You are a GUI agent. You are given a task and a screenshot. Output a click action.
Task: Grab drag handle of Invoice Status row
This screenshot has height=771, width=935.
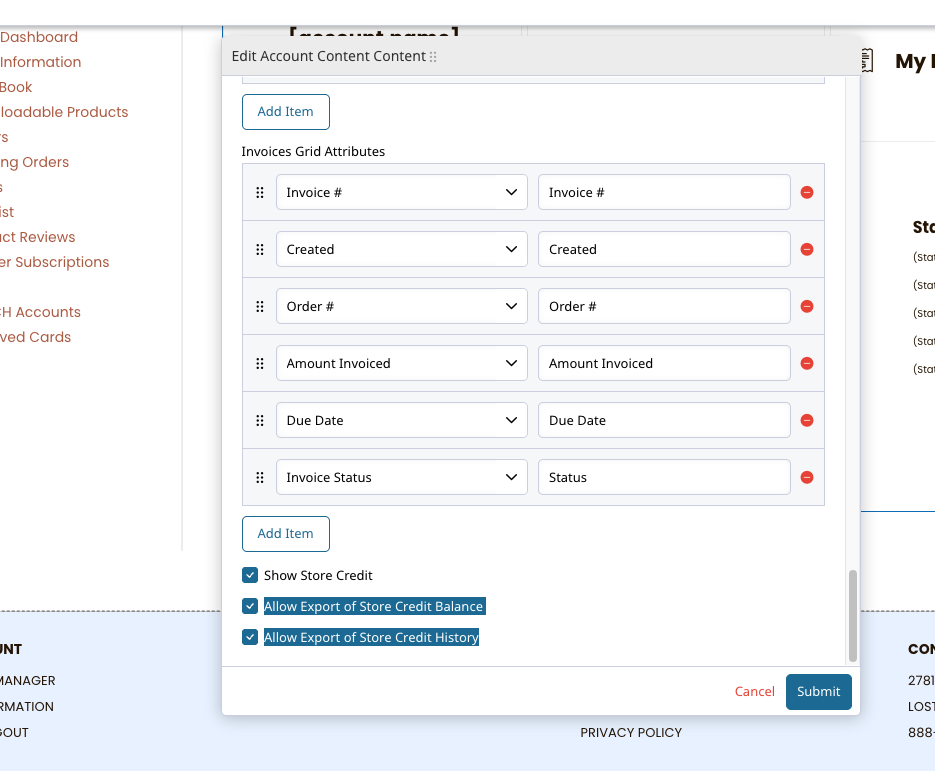pyautogui.click(x=260, y=477)
